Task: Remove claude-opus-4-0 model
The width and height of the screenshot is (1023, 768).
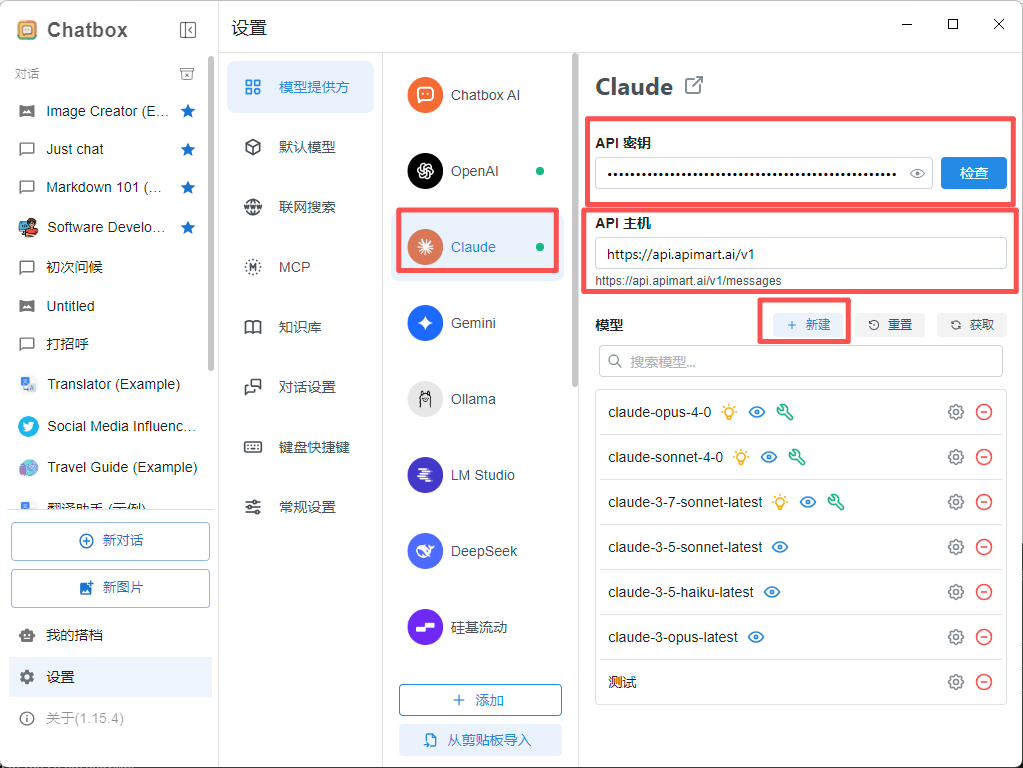Action: (984, 412)
